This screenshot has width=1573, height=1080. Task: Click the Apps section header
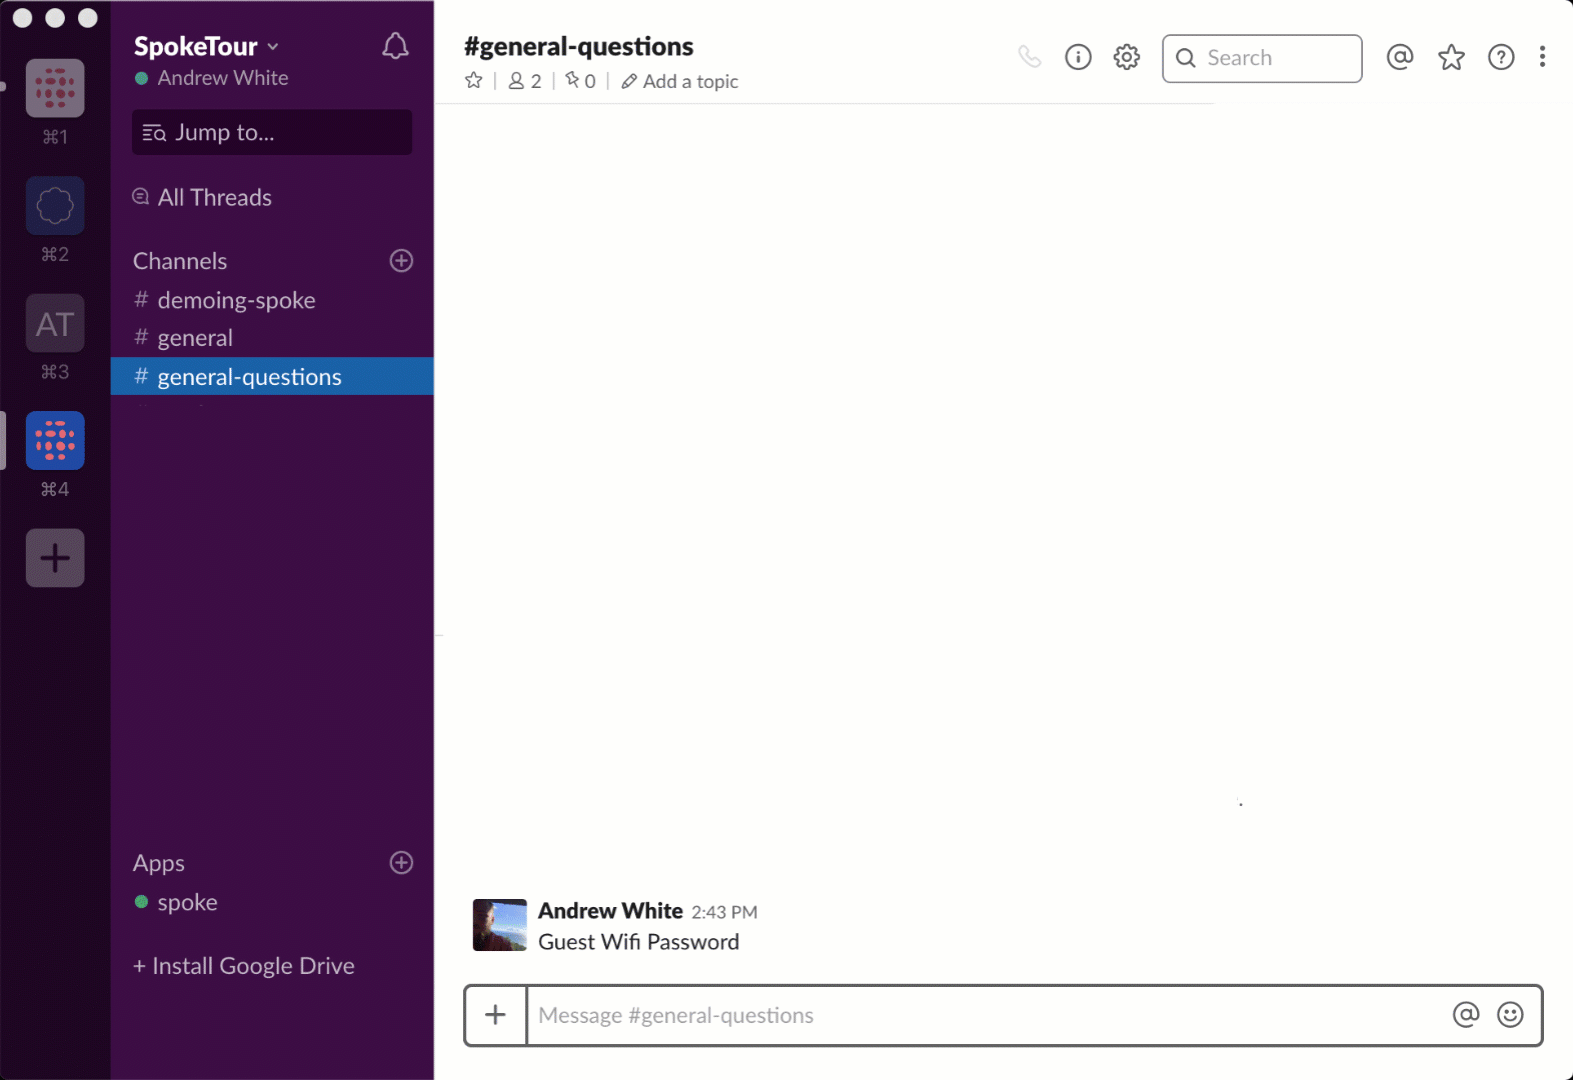159,863
